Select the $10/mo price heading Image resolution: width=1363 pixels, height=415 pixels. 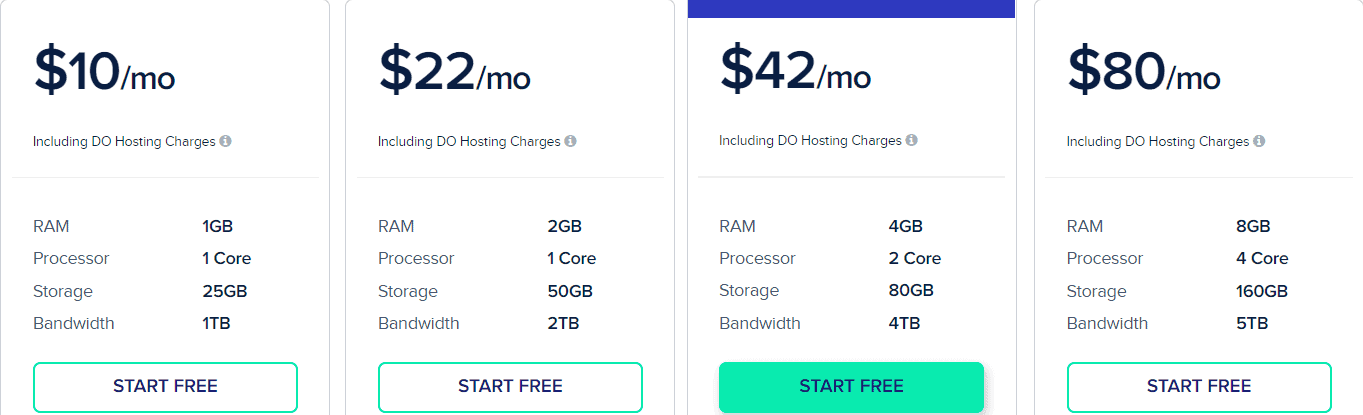coord(105,72)
